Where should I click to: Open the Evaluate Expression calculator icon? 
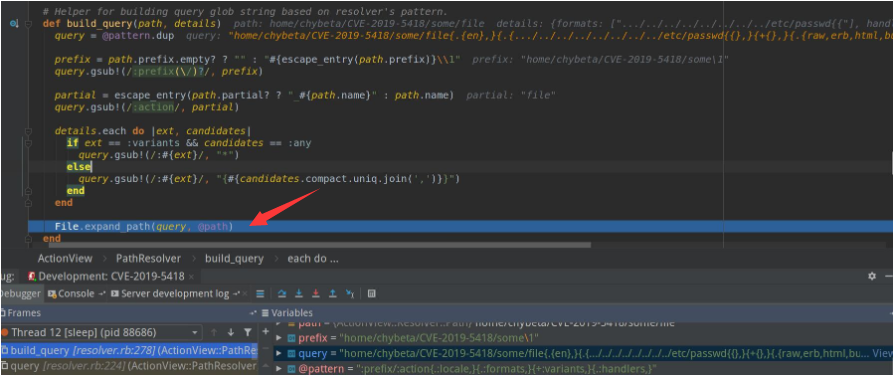[x=371, y=294]
